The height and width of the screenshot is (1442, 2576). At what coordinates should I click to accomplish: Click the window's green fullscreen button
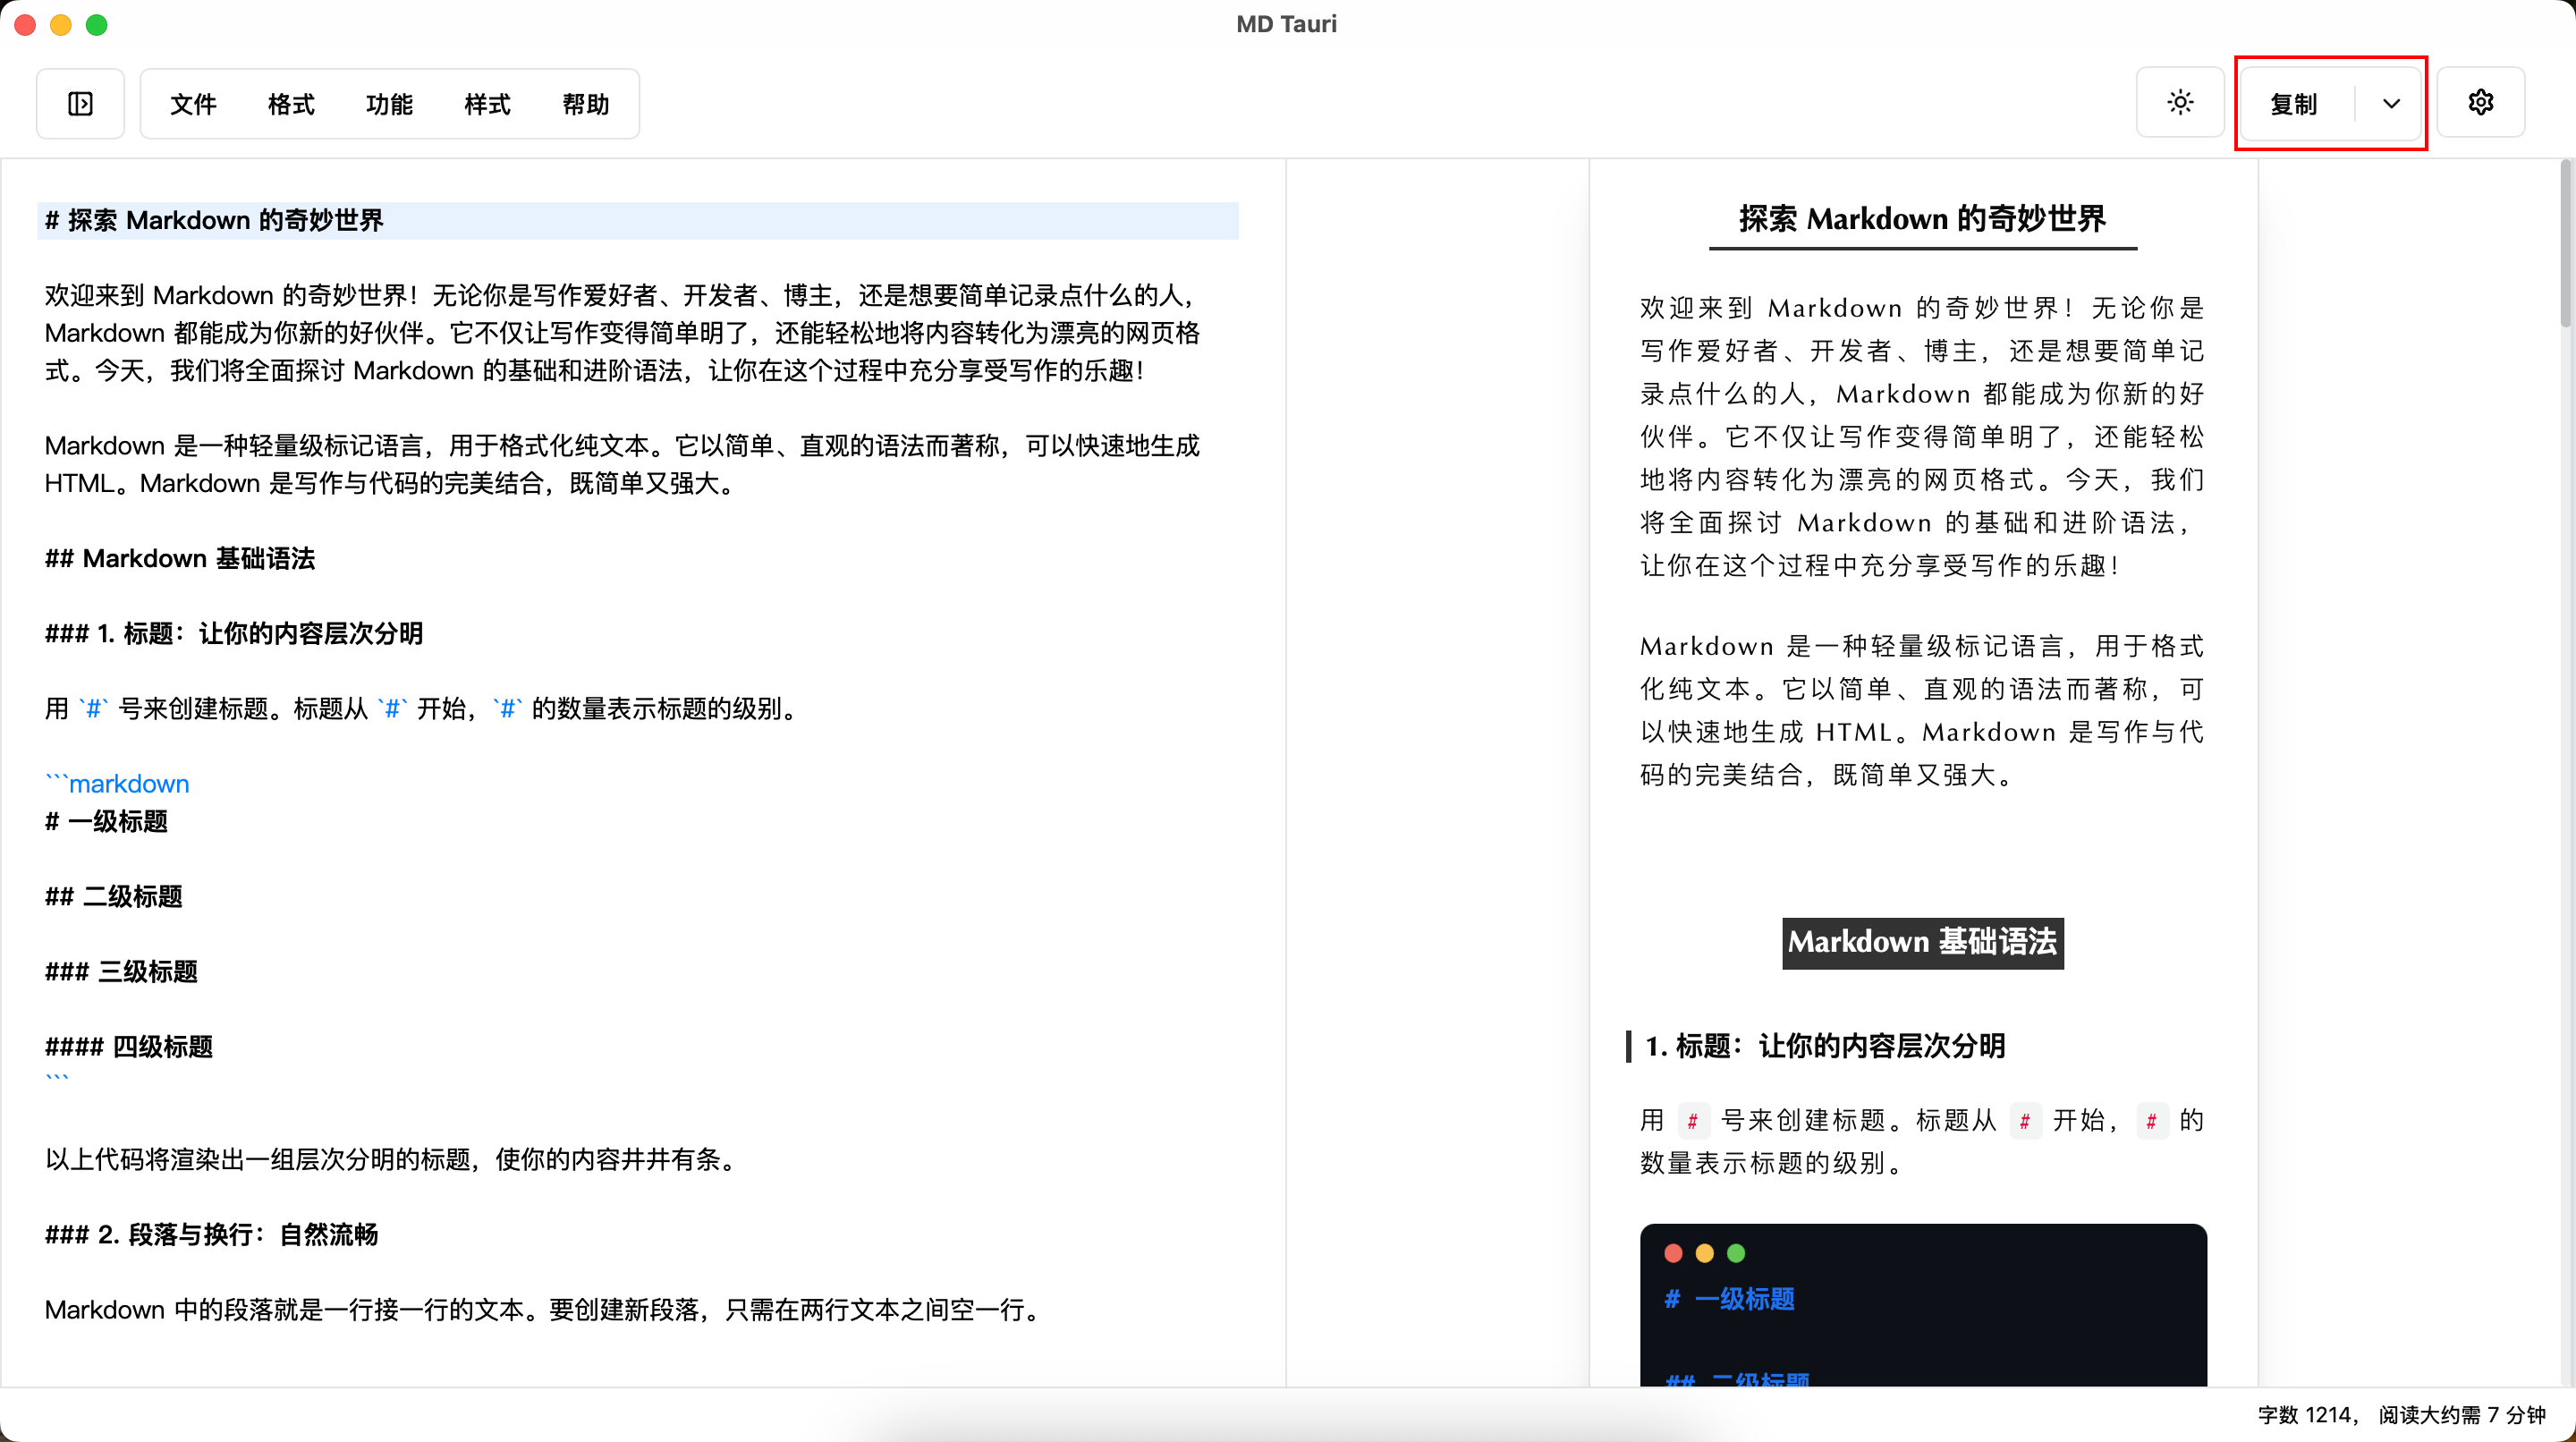[97, 25]
